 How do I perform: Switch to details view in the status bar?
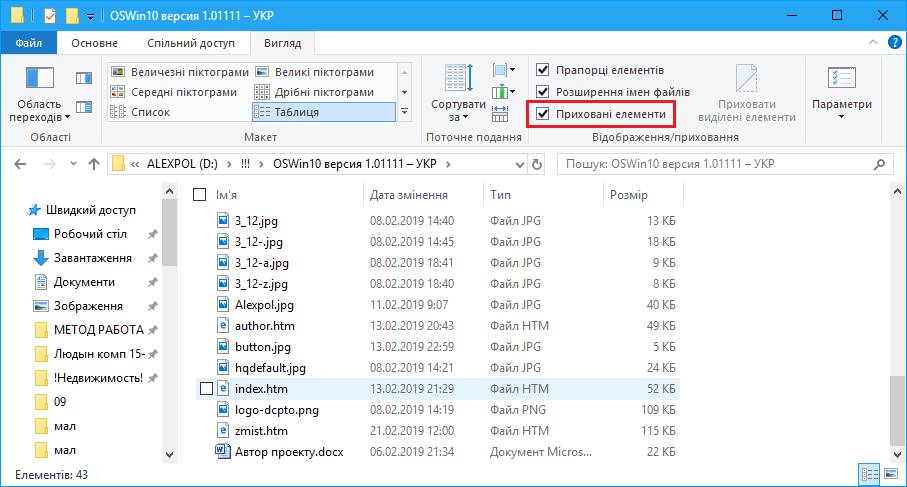pyautogui.click(x=870, y=475)
